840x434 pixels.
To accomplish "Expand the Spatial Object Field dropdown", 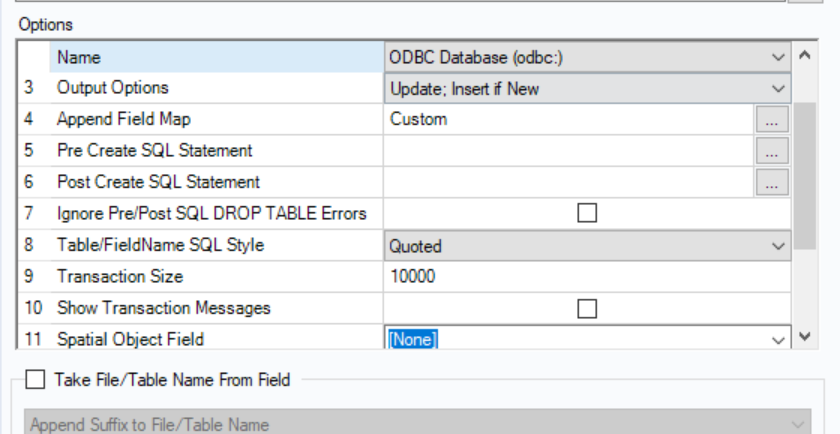I will (587, 339).
